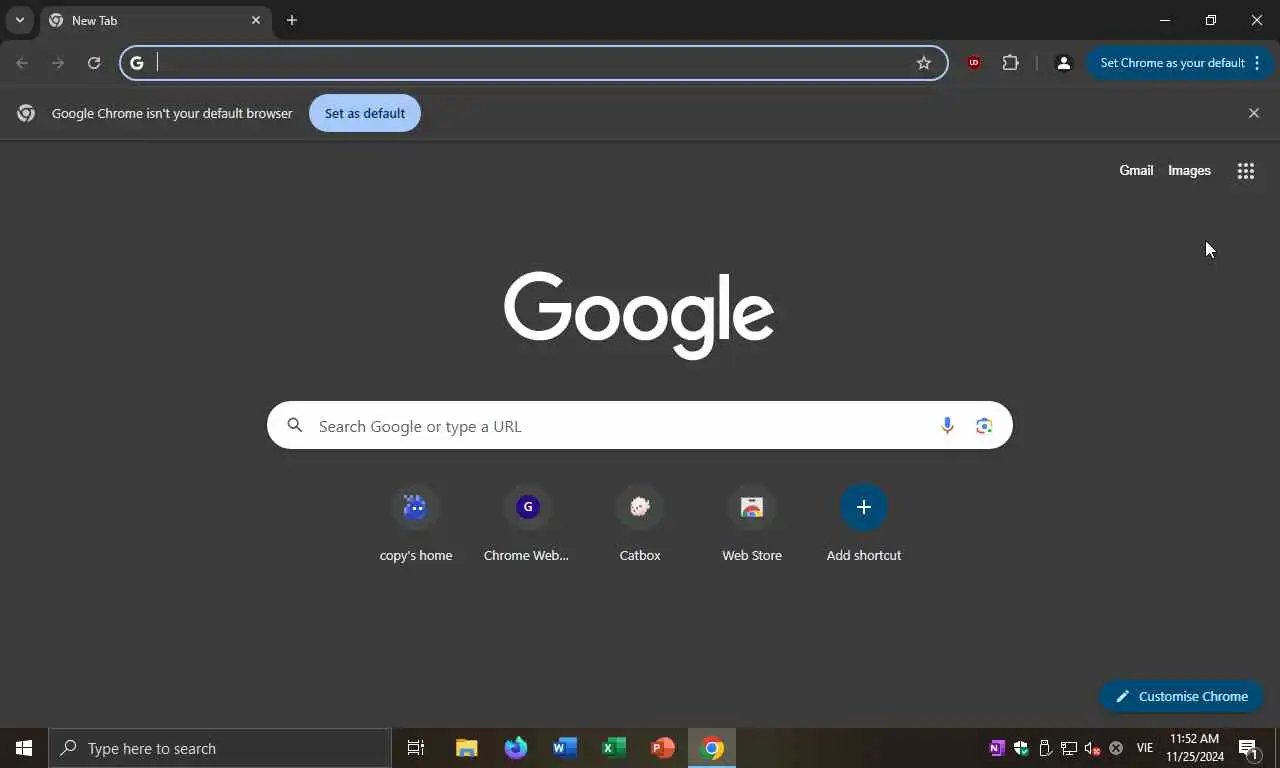Screen dimensions: 1280x768
Task: Bookmark this tab with the star icon
Action: coord(924,63)
